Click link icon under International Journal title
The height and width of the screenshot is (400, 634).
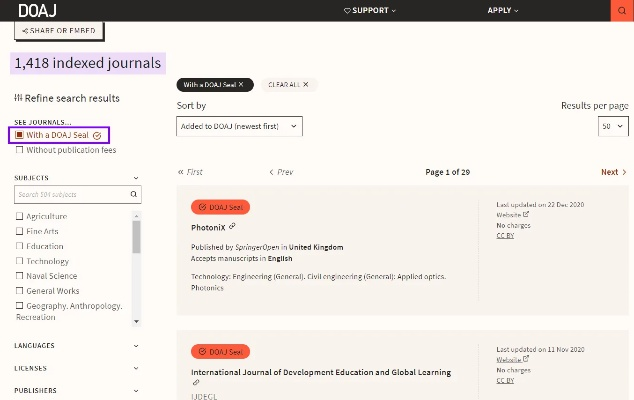click(x=196, y=382)
